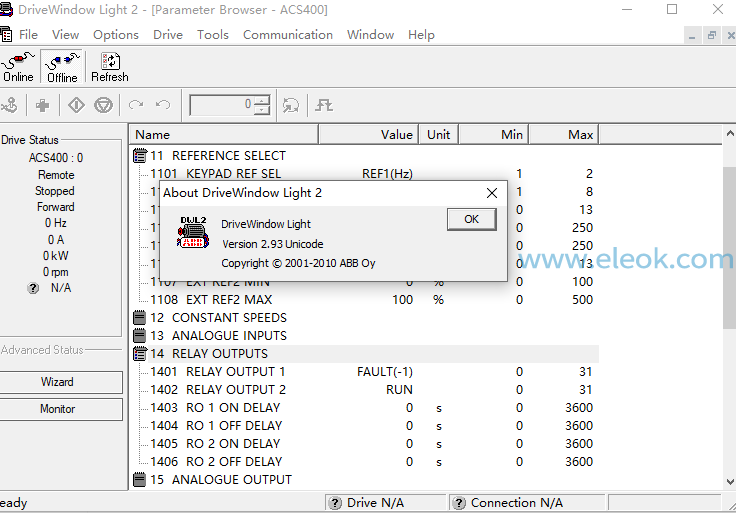The width and height of the screenshot is (736, 513).
Task: Click the fault reset icon
Action: point(291,105)
